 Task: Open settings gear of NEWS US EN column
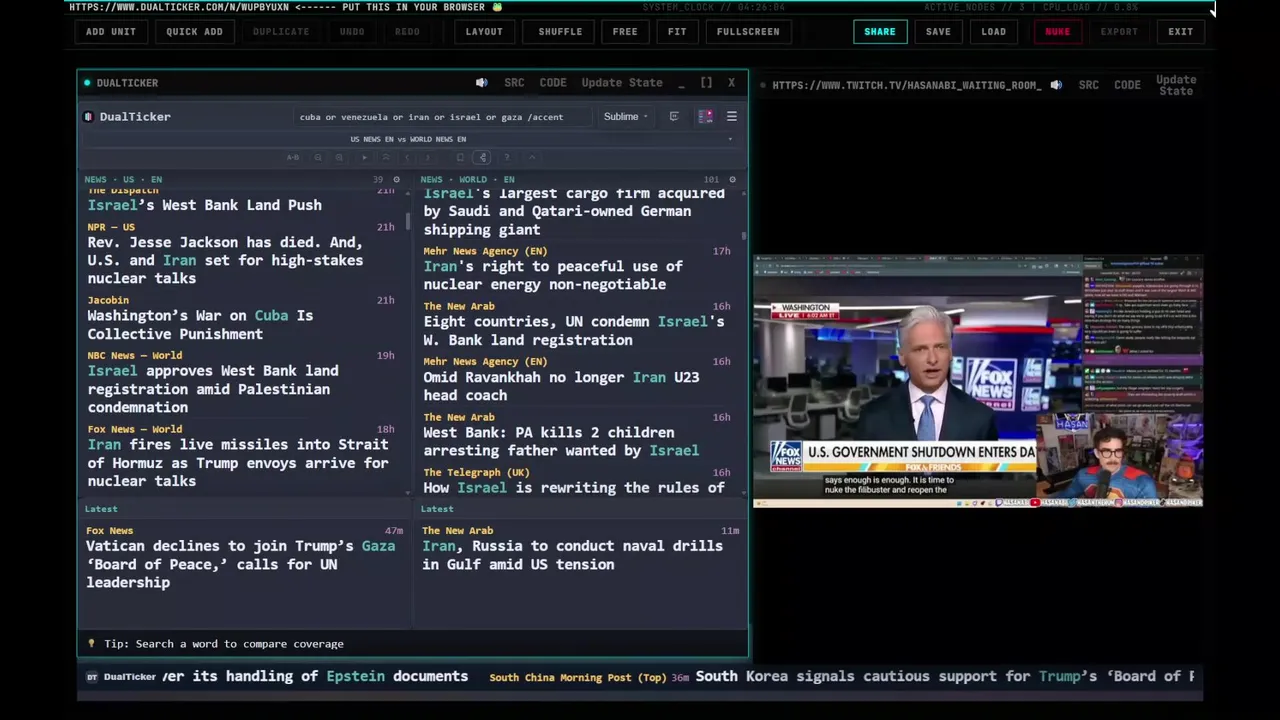pos(396,180)
